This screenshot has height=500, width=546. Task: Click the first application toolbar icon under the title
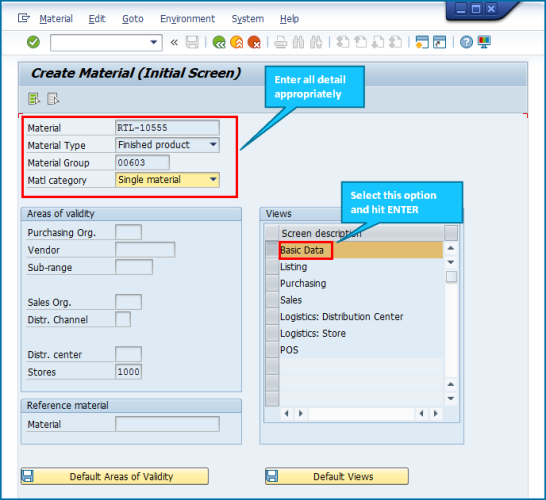coord(34,99)
